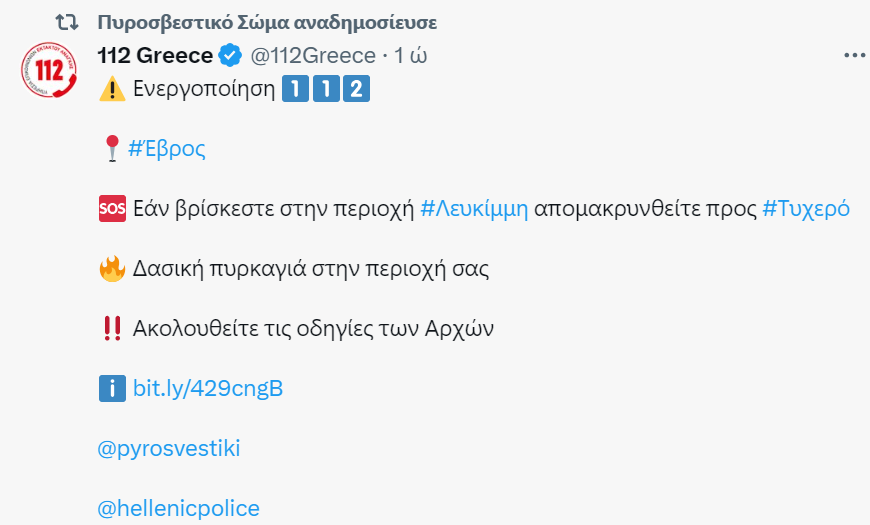This screenshot has height=525, width=870.
Task: Open the #Τυχερό hashtag
Action: (x=805, y=209)
